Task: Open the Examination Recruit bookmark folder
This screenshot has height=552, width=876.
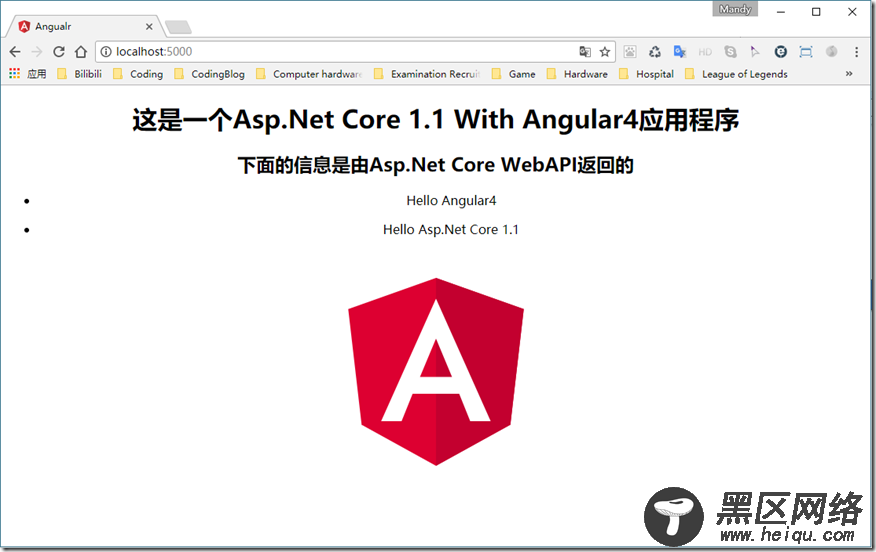Action: point(427,74)
